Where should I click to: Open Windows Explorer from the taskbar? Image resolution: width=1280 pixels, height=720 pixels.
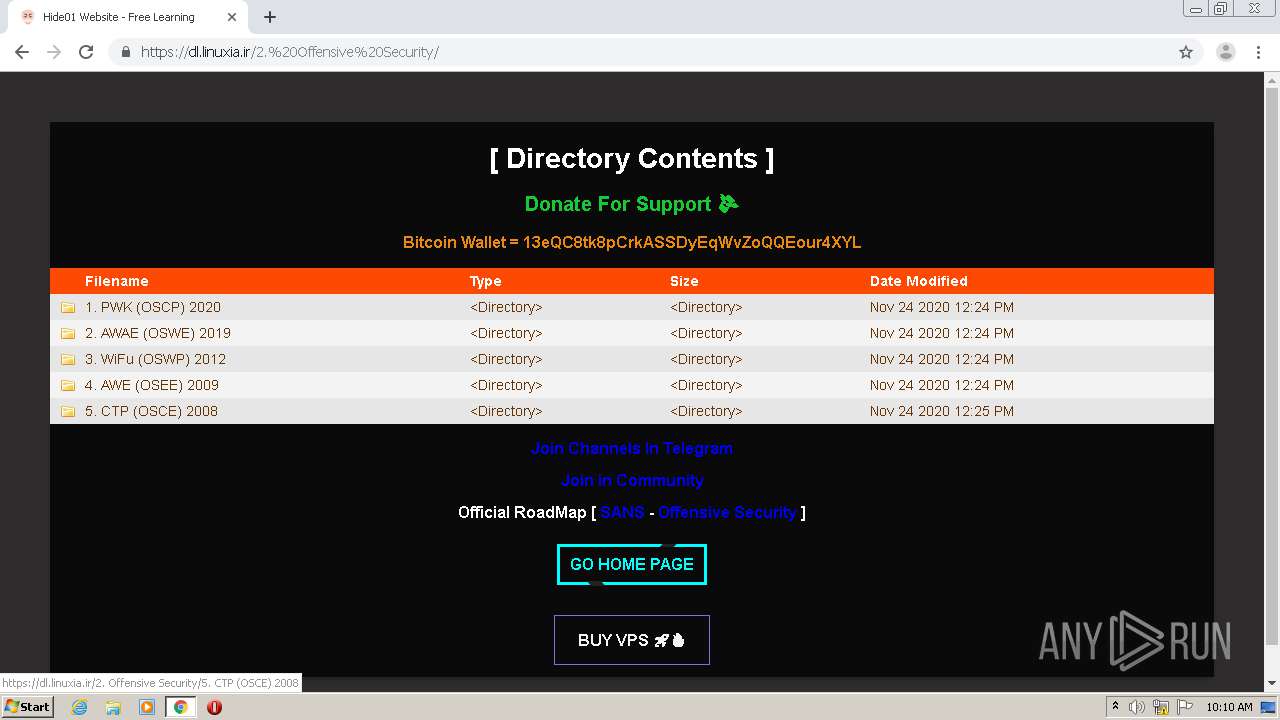point(113,707)
